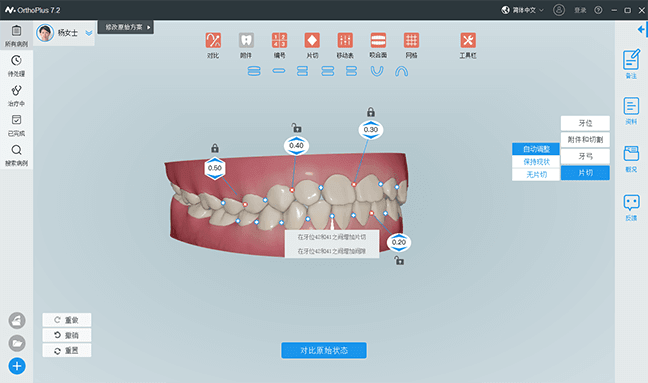The width and height of the screenshot is (648, 383).
Task: Choose the 保持现状 option
Action: [536, 162]
